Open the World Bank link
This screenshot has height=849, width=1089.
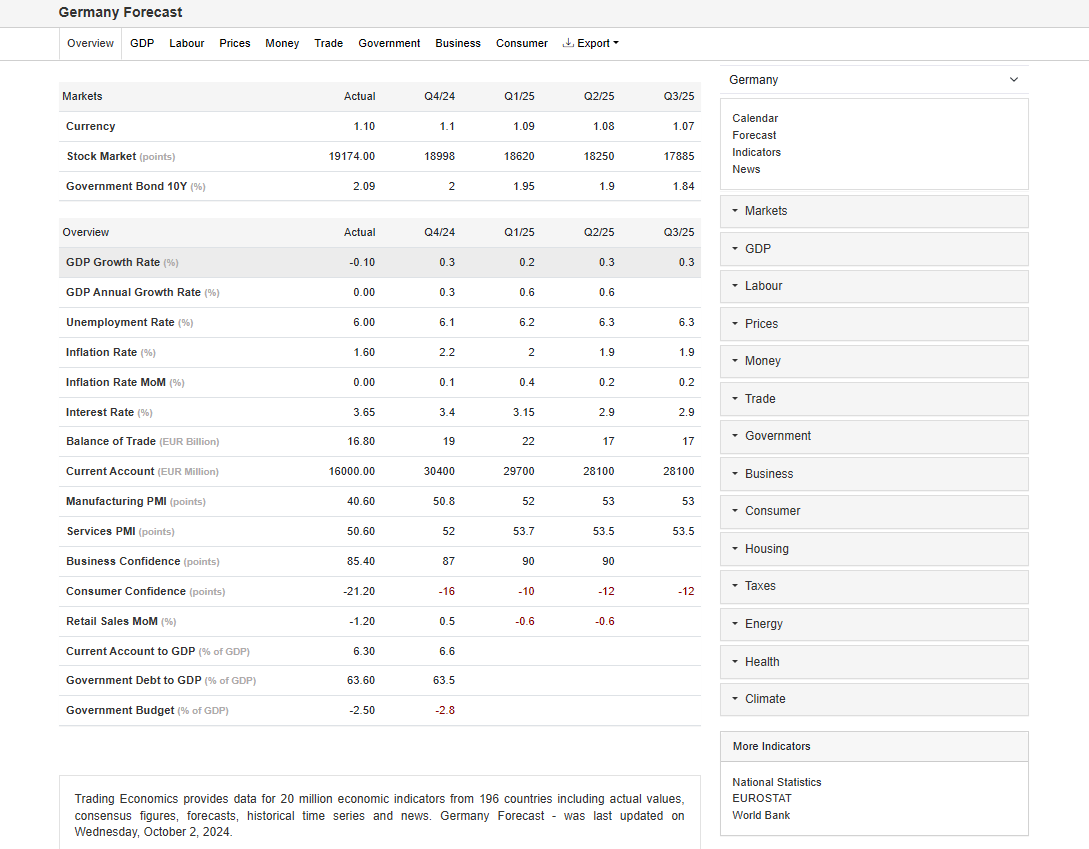761,816
